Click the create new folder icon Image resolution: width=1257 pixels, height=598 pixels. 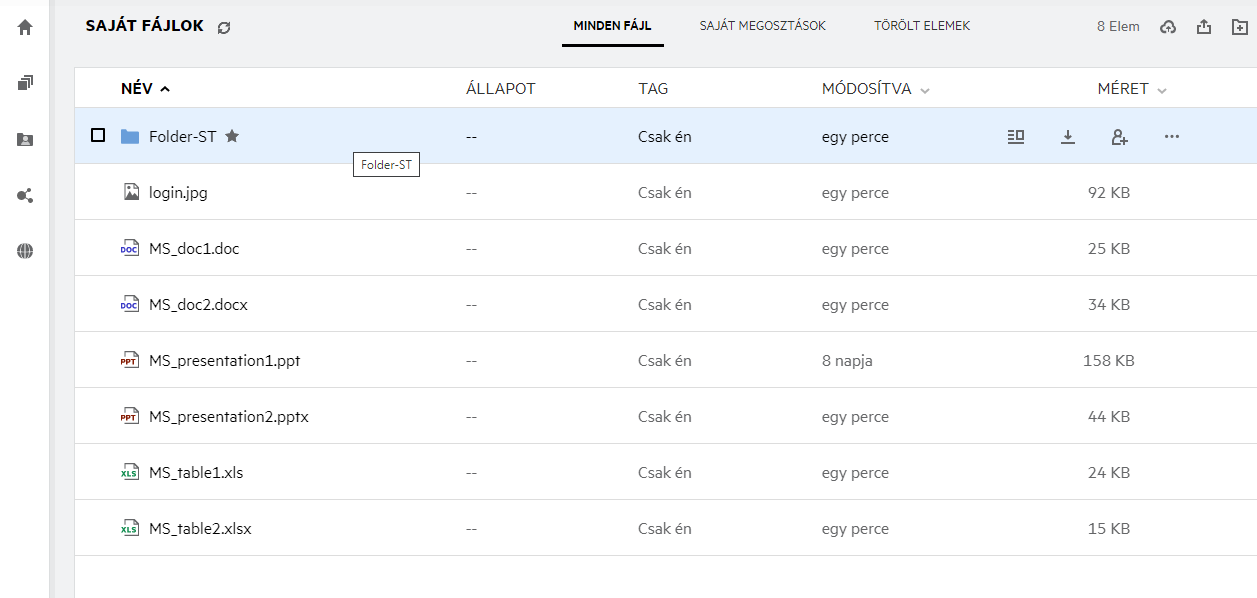(x=1240, y=27)
